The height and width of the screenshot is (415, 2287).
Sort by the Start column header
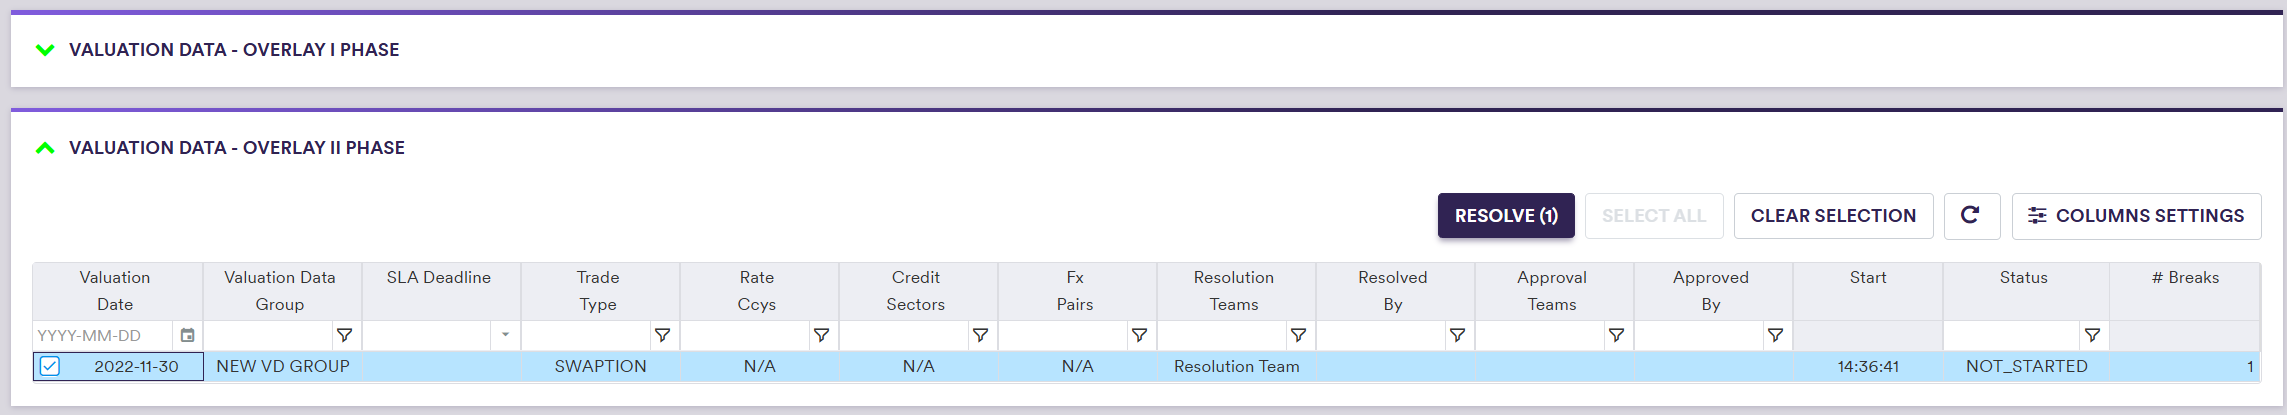1867,278
